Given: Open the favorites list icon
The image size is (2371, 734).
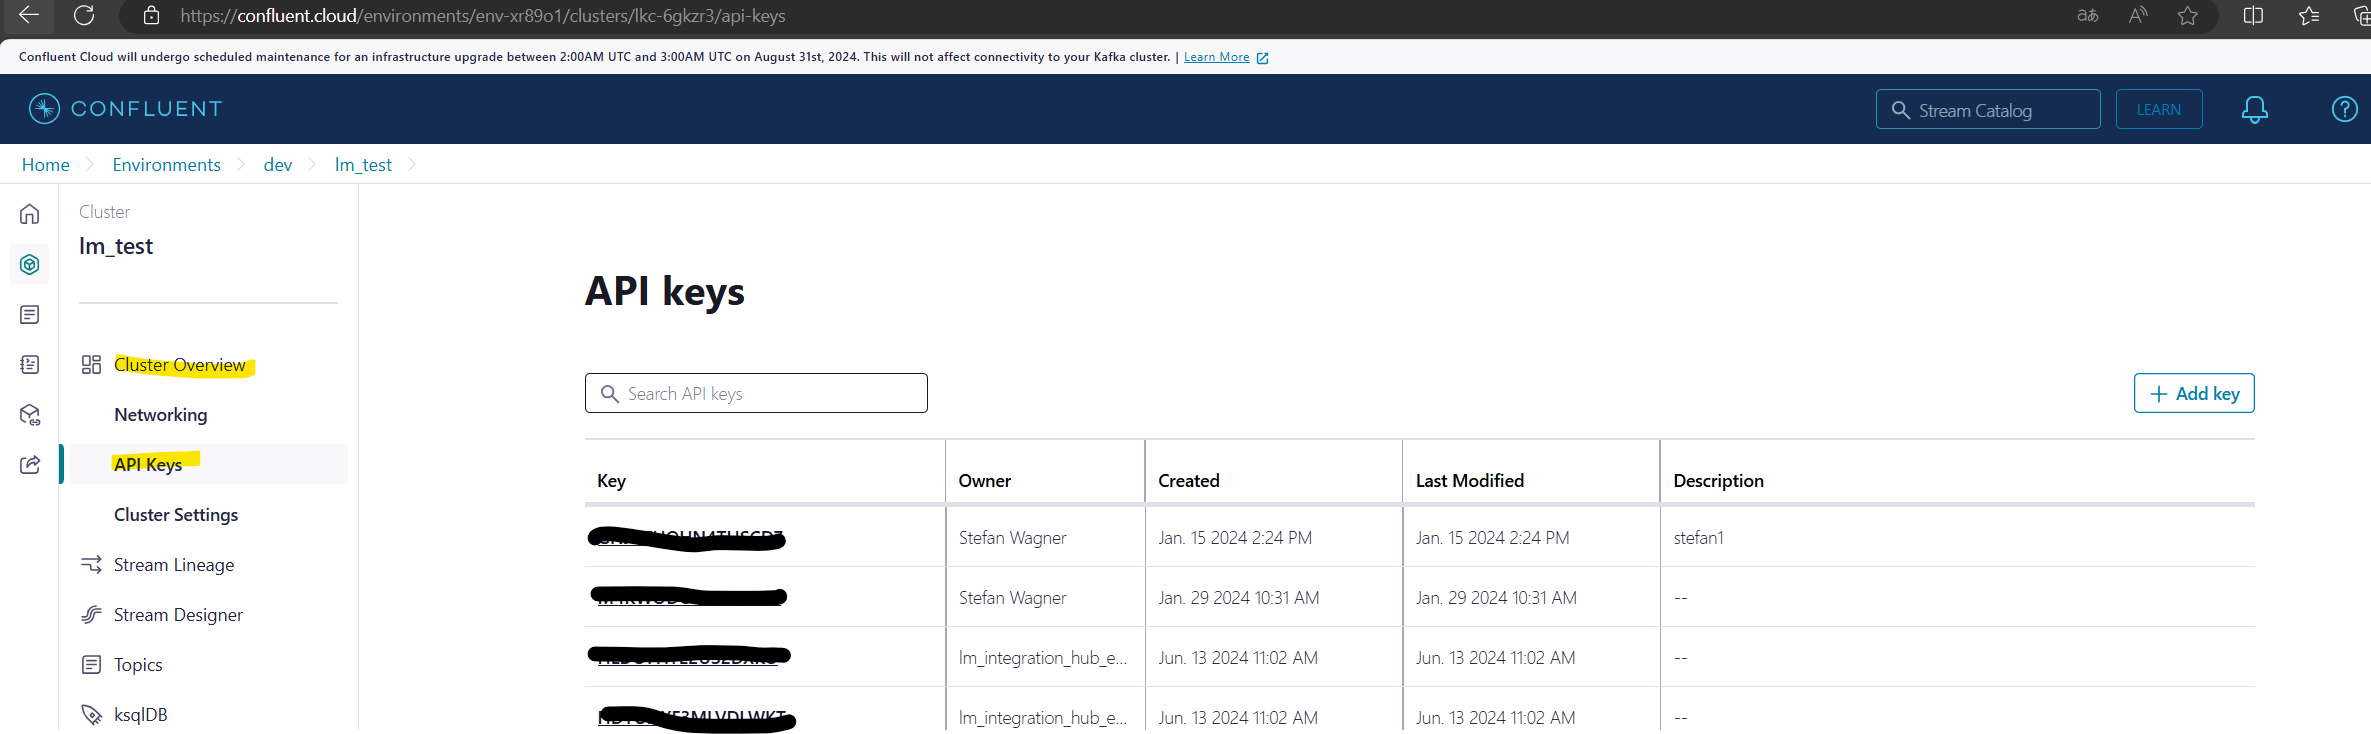Looking at the screenshot, I should [2309, 15].
